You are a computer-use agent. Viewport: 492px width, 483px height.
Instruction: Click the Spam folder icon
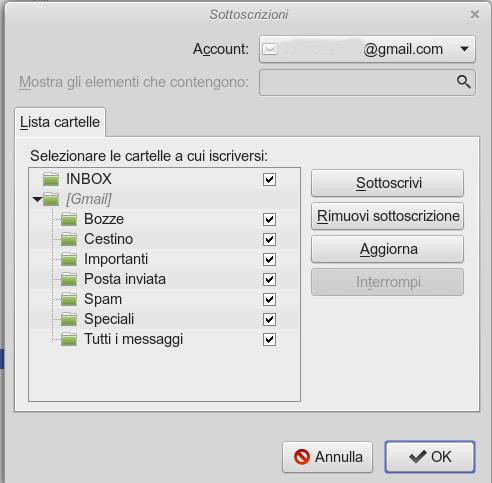pos(69,299)
